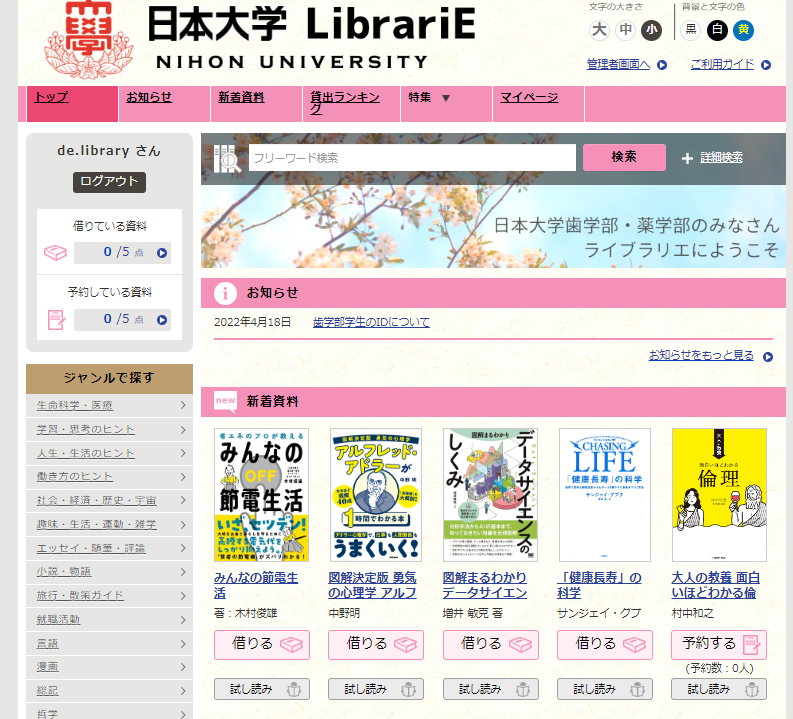Expand genre 人生・生活のヒント
Image resolution: width=793 pixels, height=719 pixels.
pos(109,454)
